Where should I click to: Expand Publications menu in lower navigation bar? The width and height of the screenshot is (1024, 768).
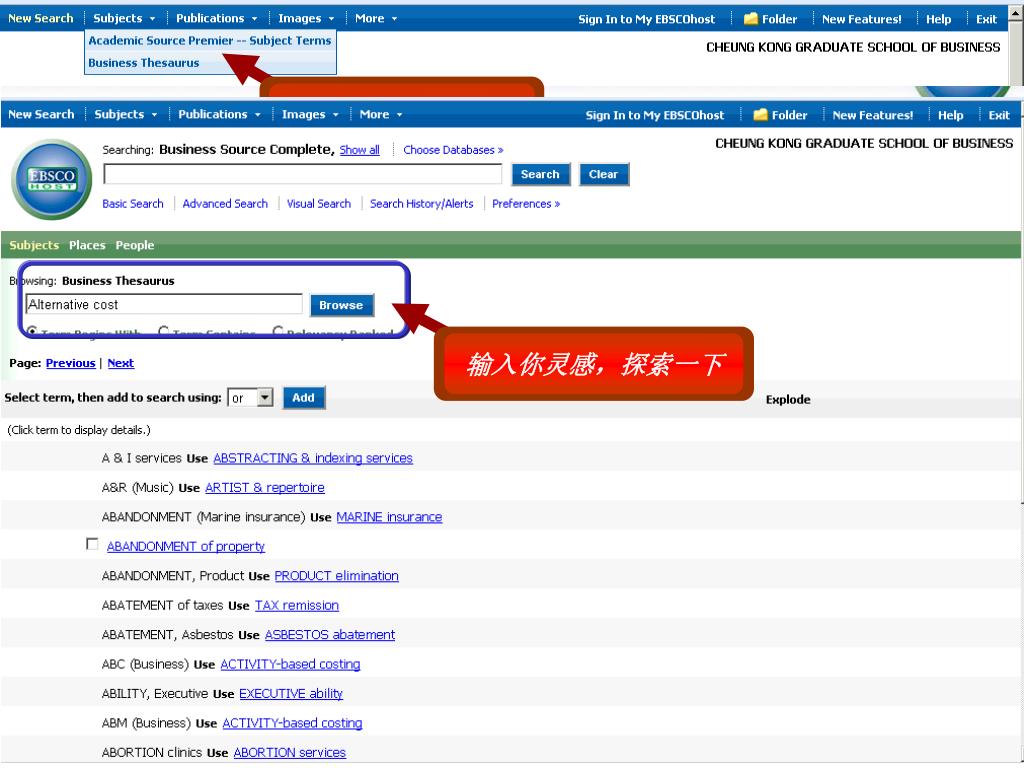(x=219, y=114)
